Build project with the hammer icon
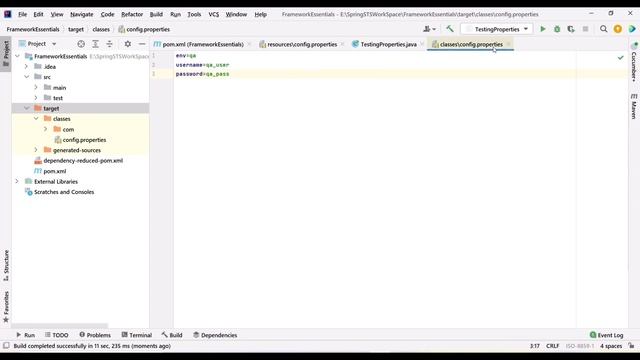640x360 pixels. [449, 29]
